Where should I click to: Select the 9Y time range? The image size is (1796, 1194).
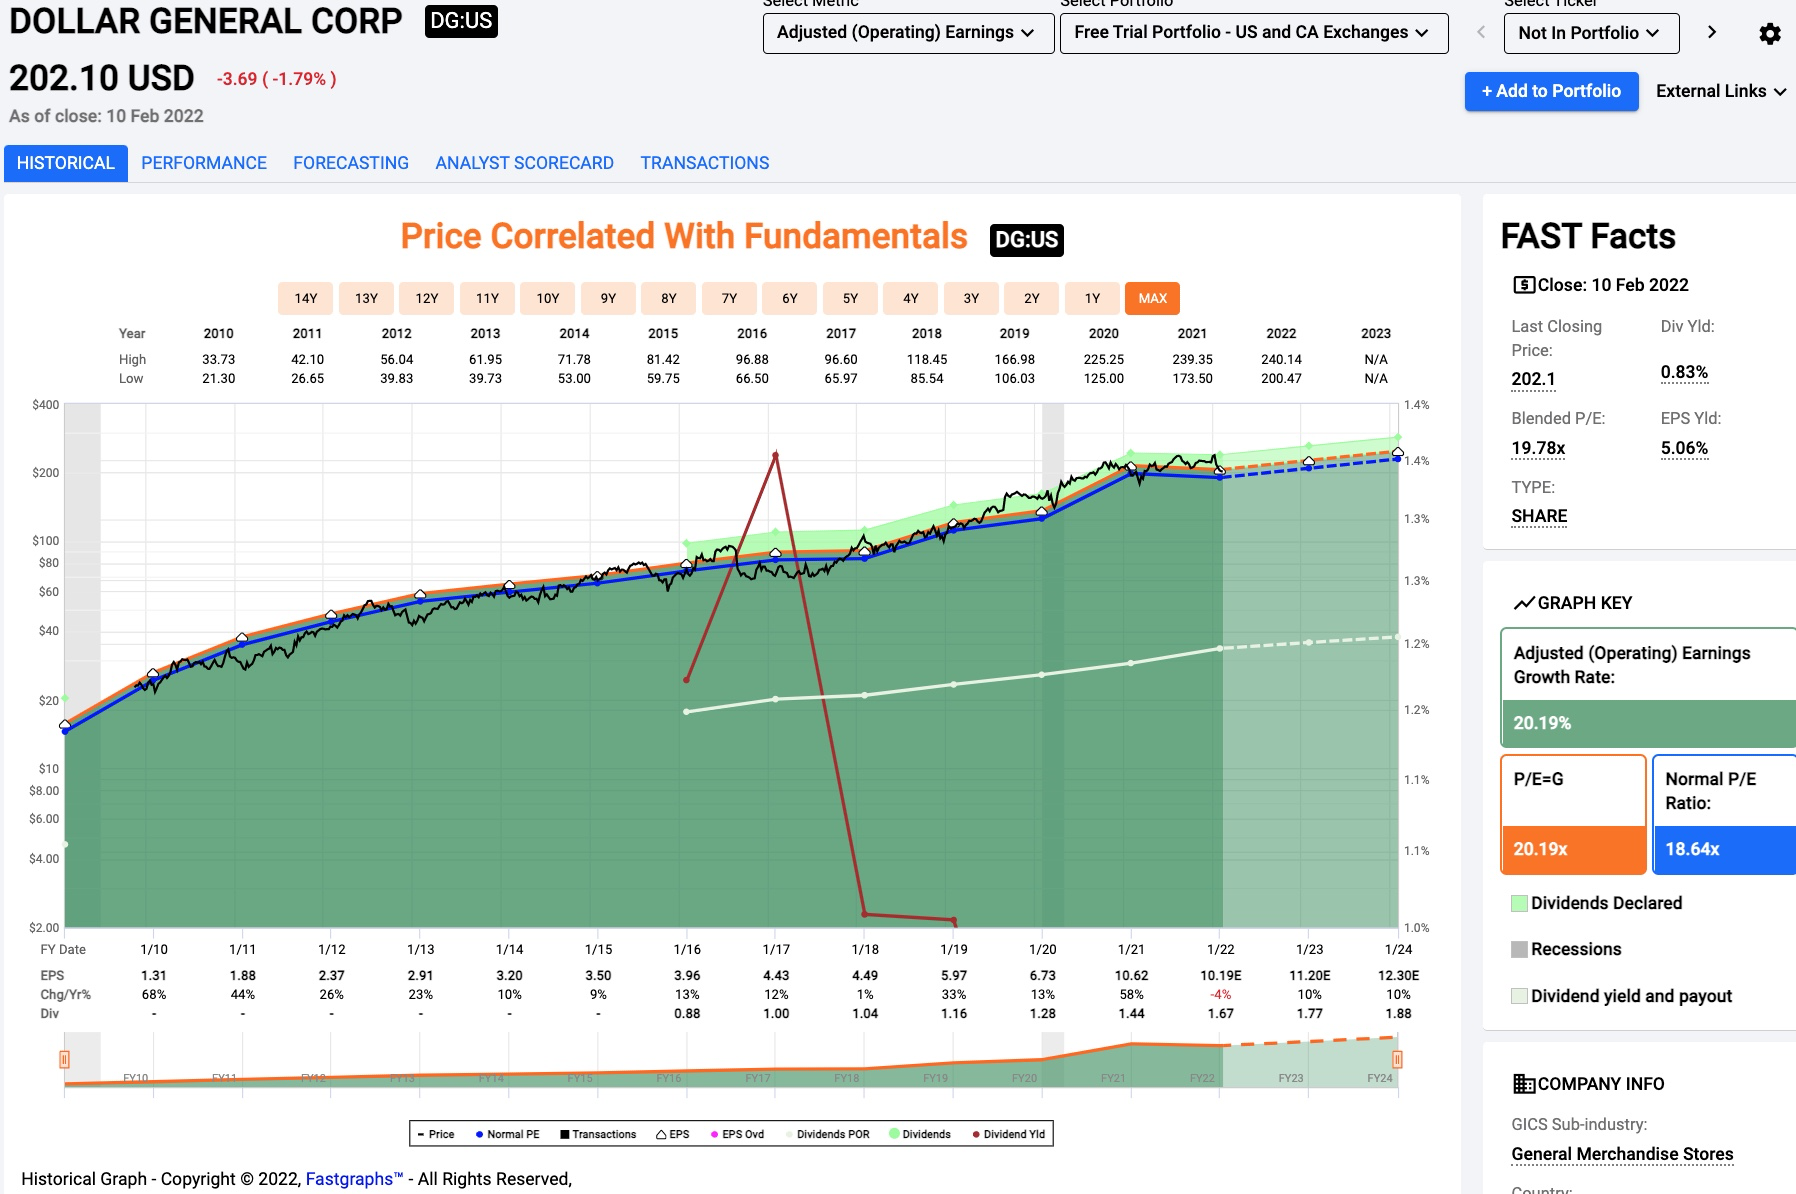(x=609, y=298)
